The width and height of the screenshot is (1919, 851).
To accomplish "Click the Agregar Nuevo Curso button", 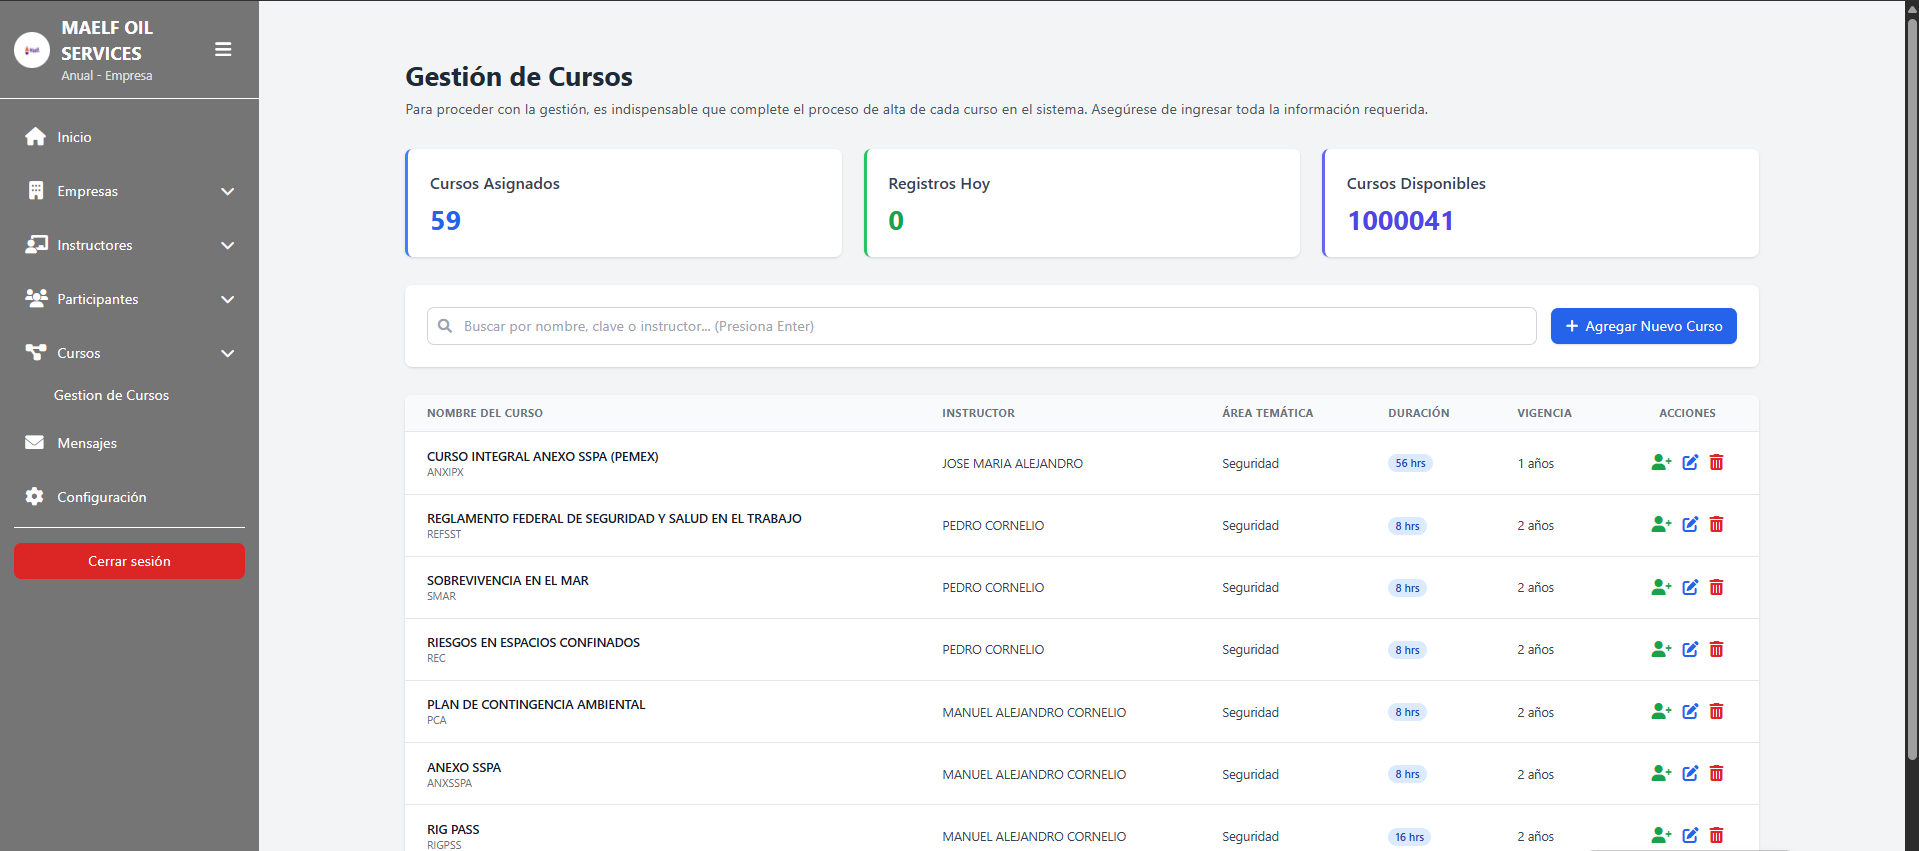I will pos(1643,326).
